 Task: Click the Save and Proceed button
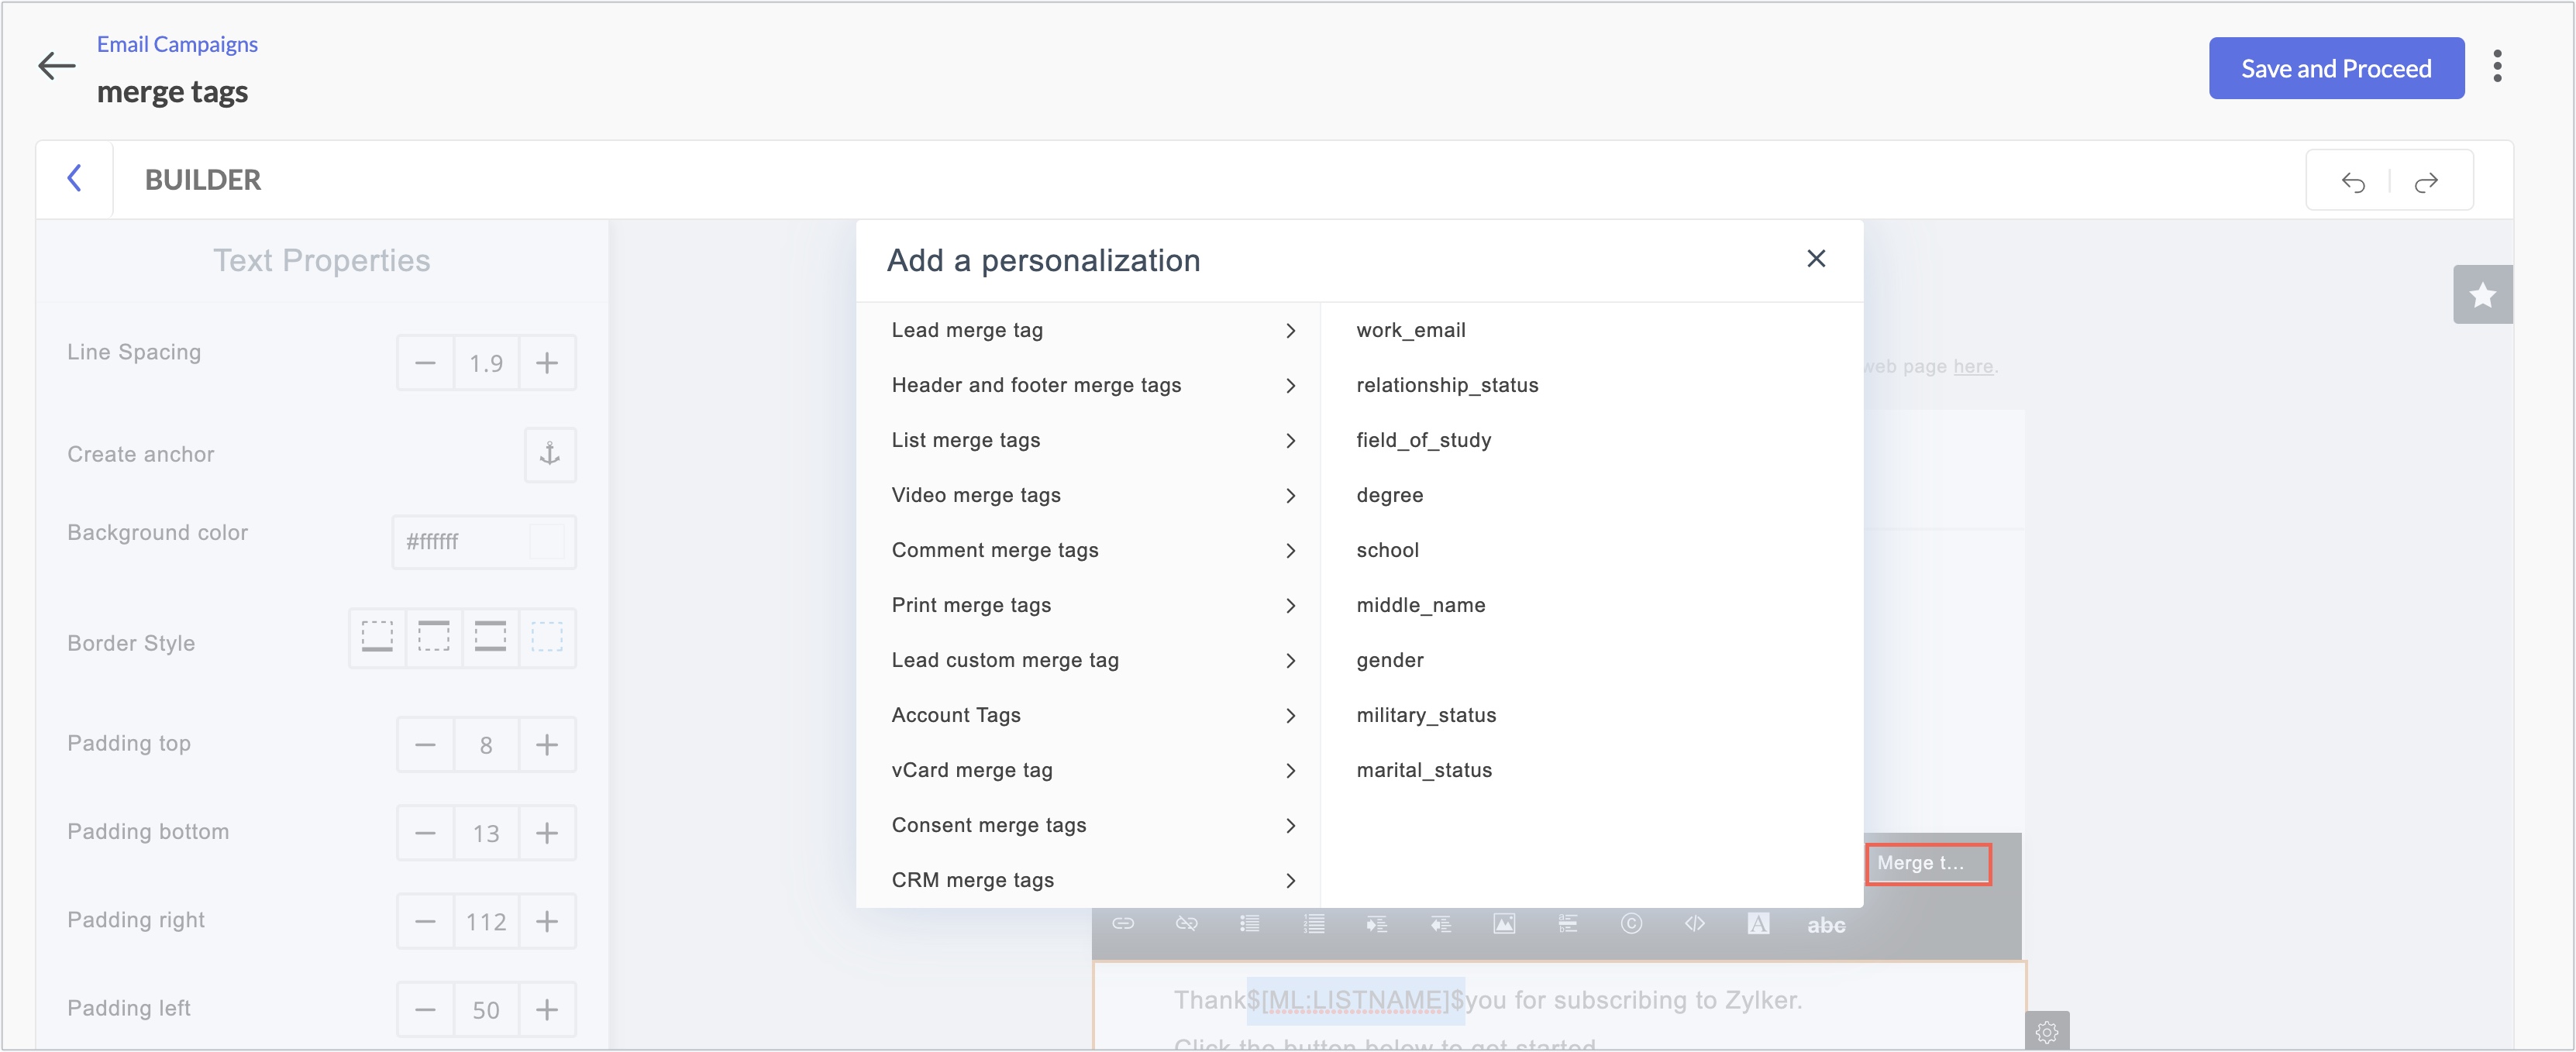[2335, 68]
